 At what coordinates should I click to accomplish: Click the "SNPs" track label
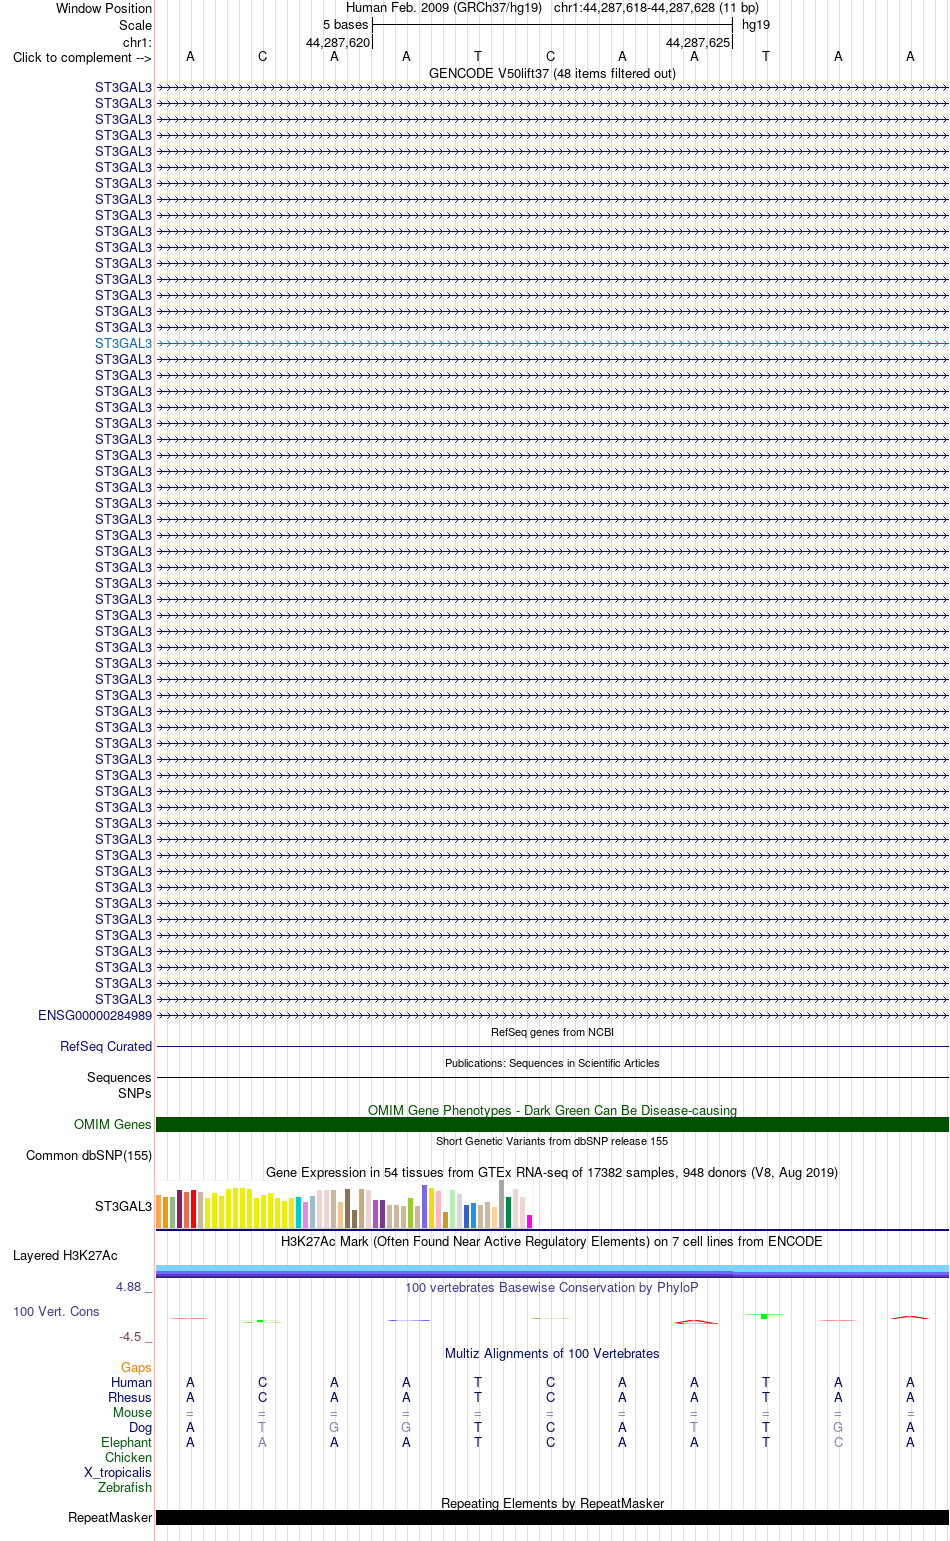(x=135, y=1093)
